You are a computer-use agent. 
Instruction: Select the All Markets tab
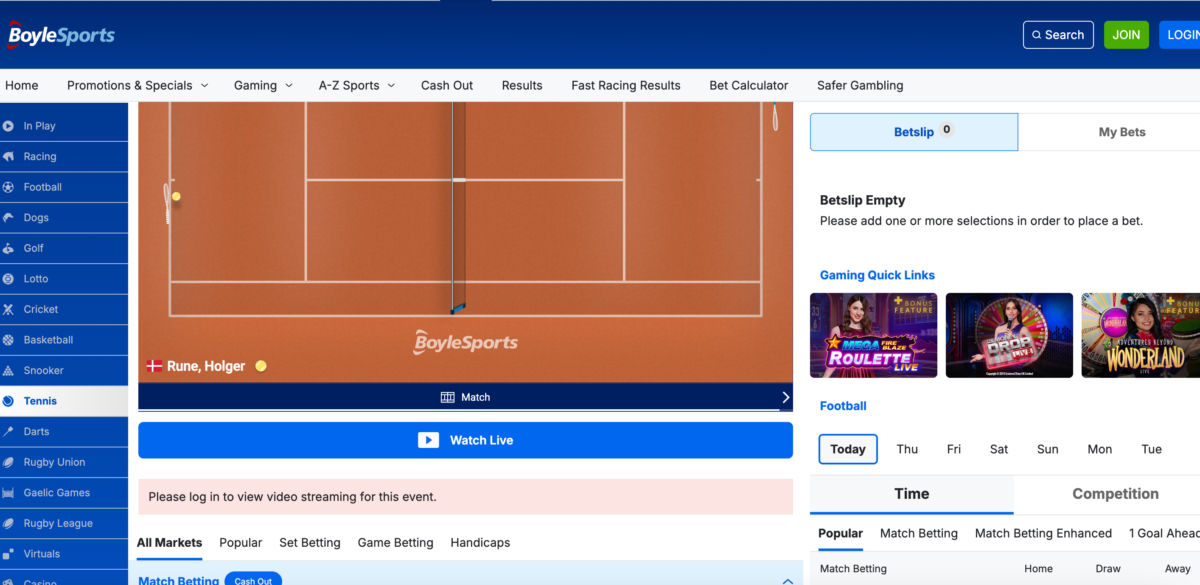tap(170, 543)
